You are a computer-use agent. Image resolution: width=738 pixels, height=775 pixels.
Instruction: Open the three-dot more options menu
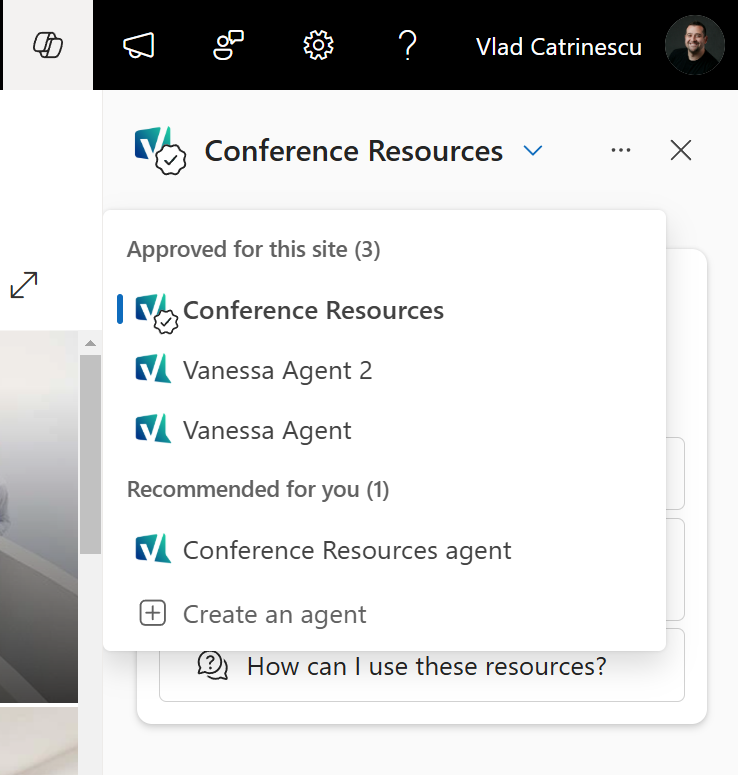tap(621, 150)
